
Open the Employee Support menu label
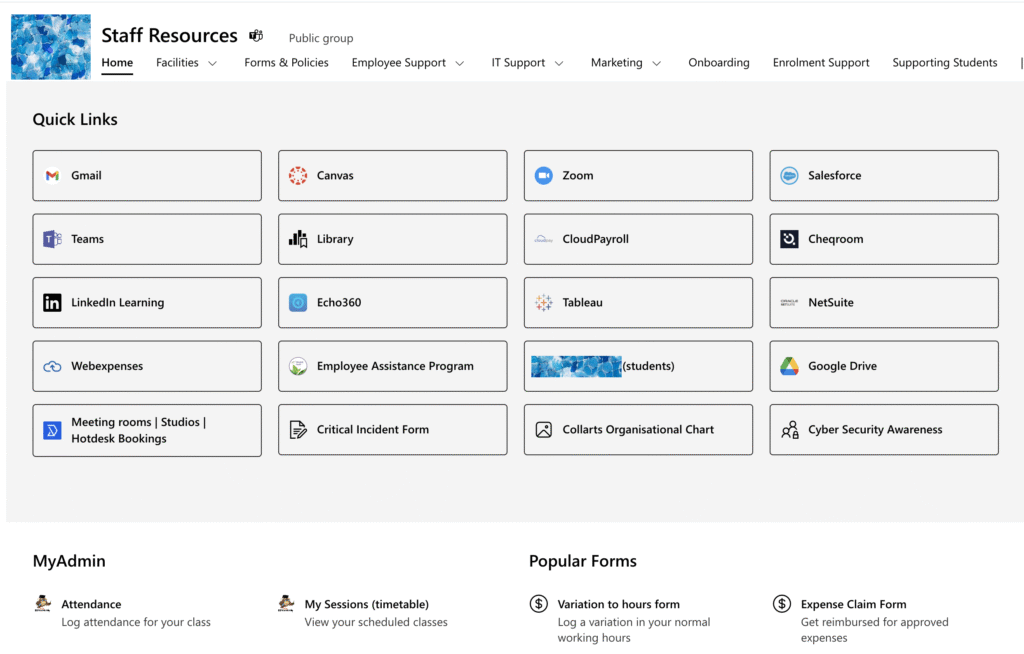[398, 63]
